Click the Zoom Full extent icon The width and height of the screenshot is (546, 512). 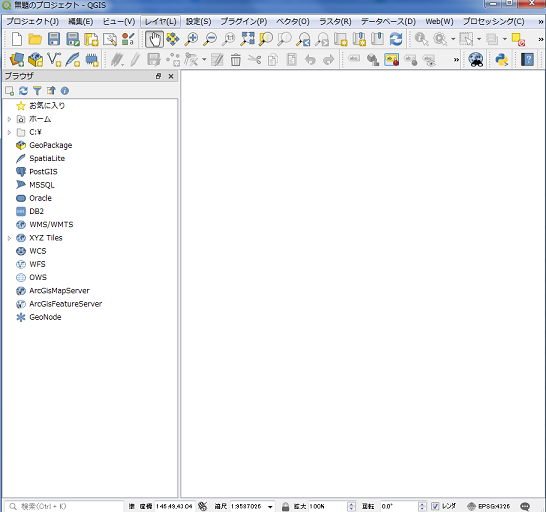(x=248, y=39)
